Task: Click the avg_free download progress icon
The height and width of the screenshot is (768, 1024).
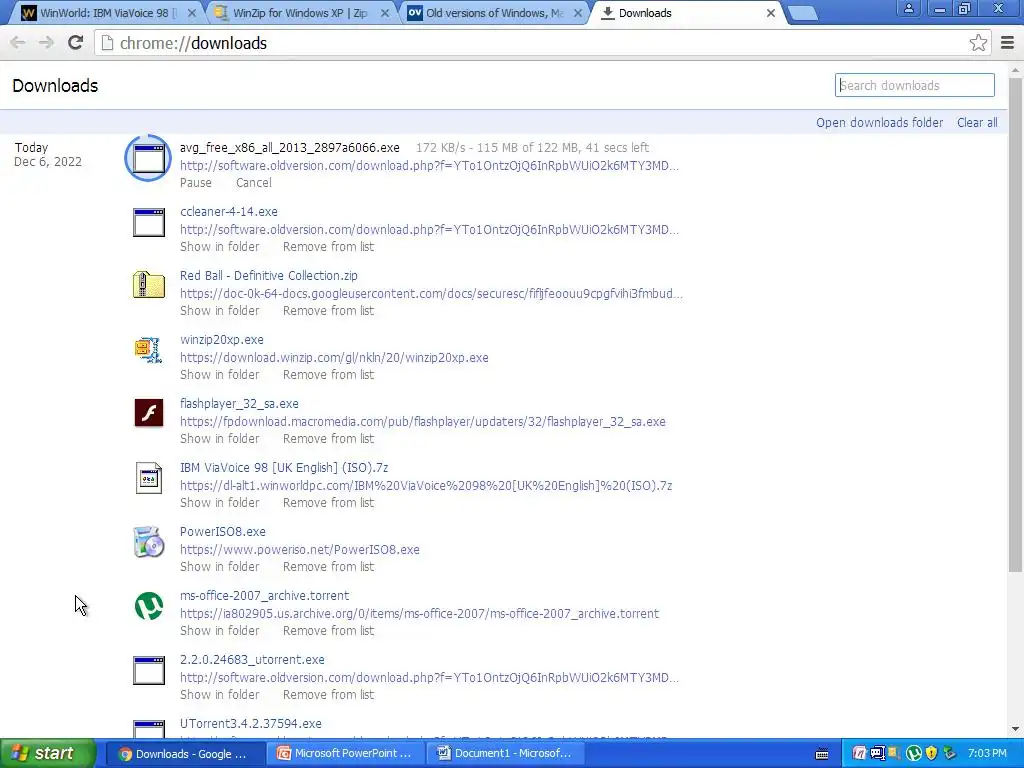Action: click(x=148, y=157)
